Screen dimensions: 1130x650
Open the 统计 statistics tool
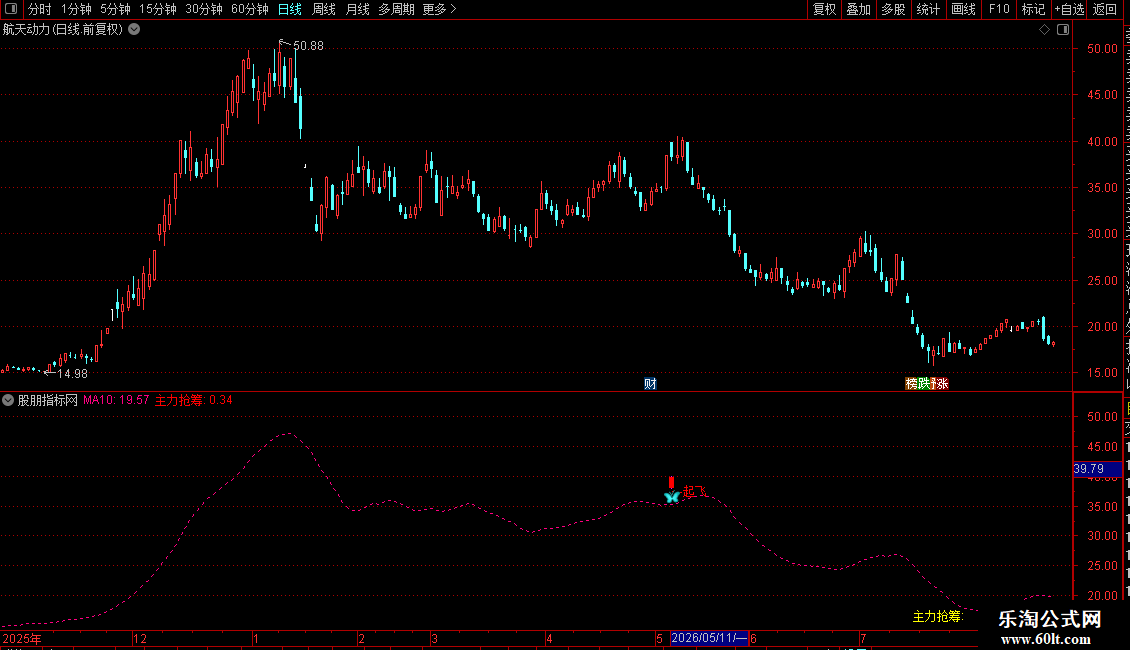(x=927, y=9)
